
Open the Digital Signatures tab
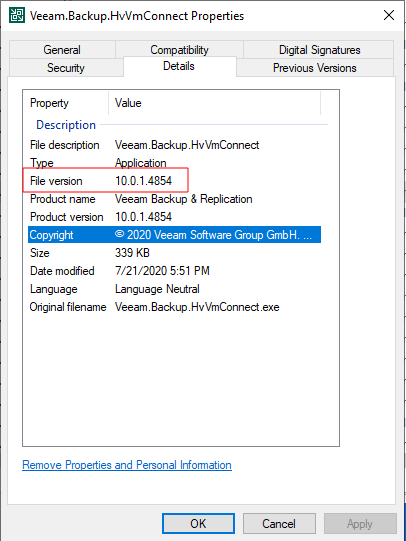point(319,50)
